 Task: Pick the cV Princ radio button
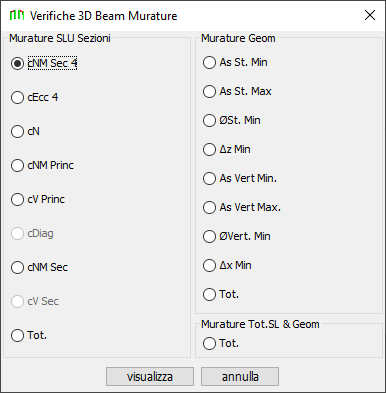tap(38, 199)
